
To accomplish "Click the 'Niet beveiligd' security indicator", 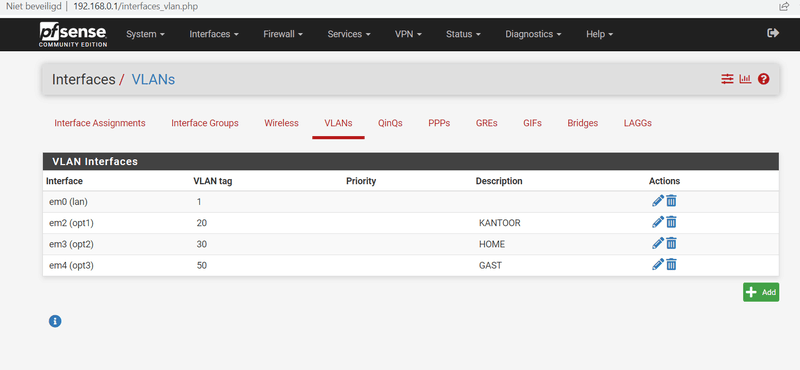I will 34,7.
